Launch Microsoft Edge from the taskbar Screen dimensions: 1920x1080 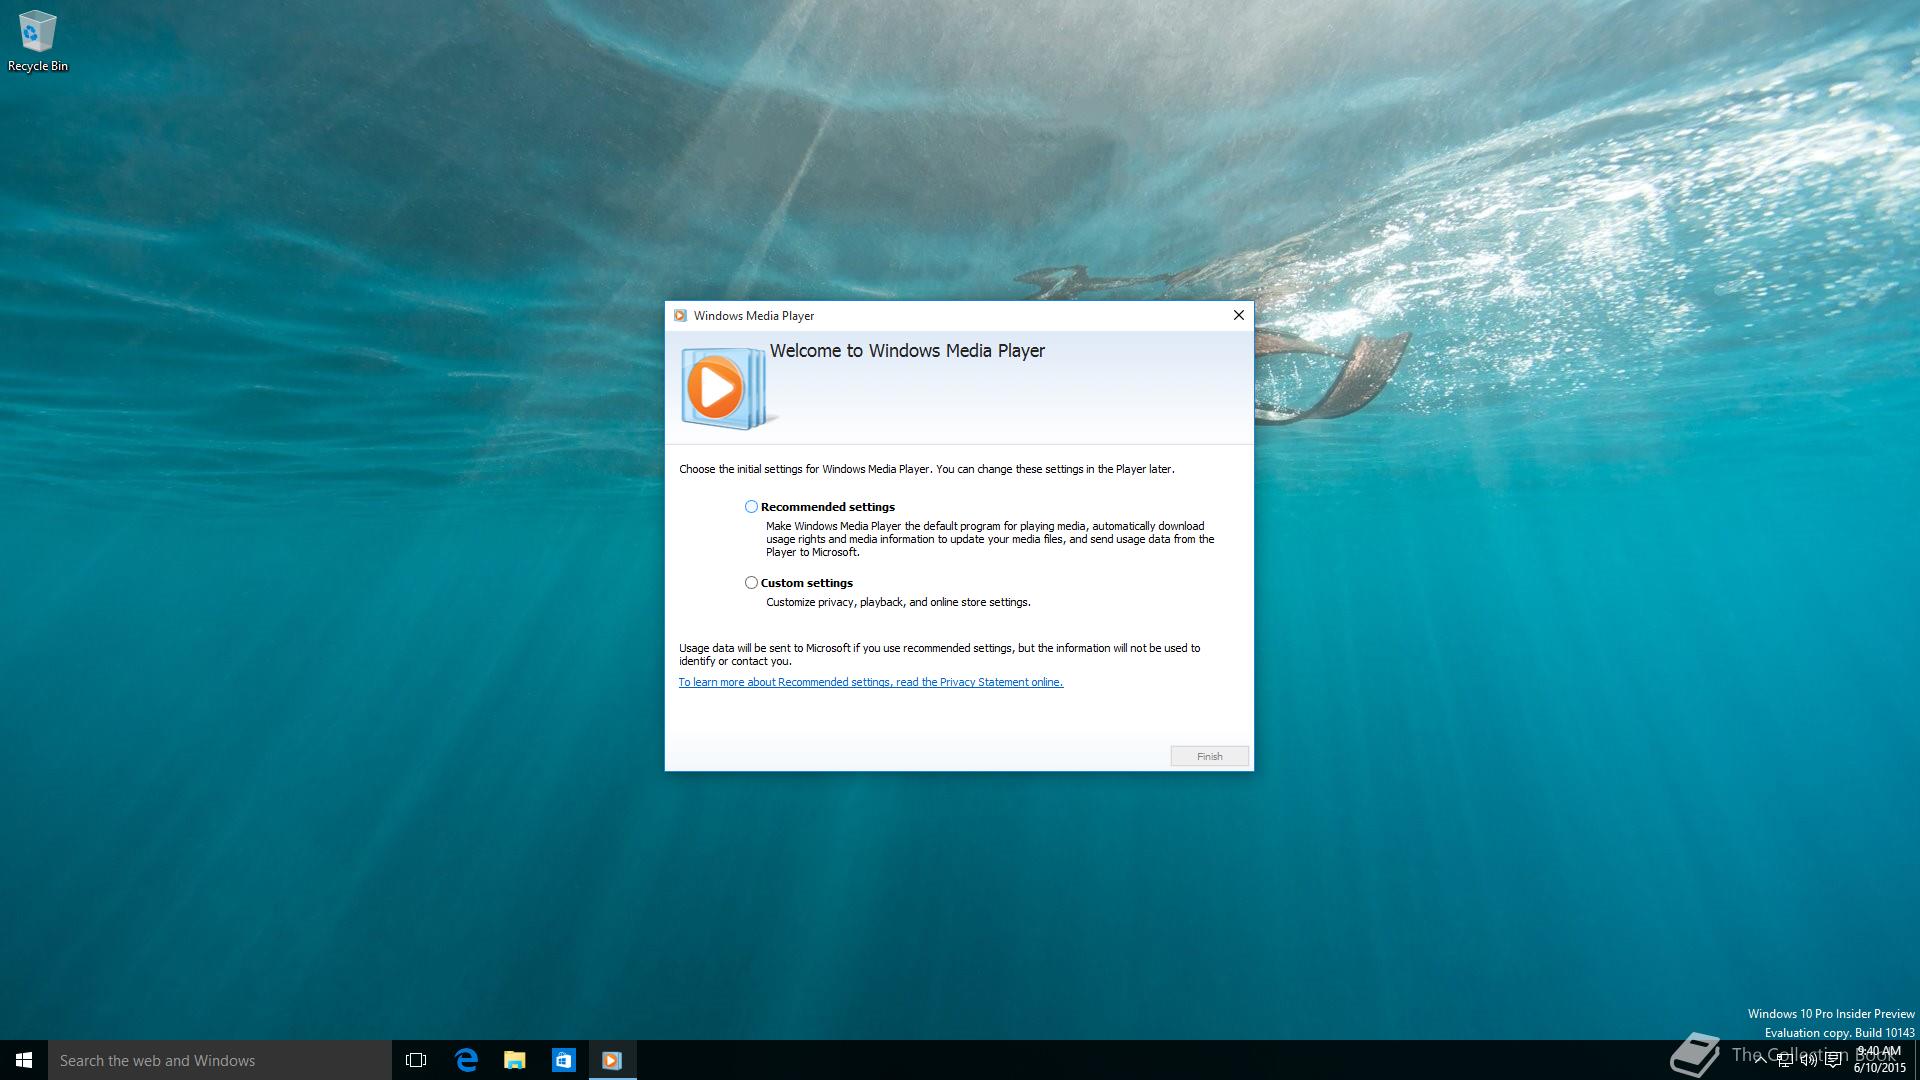466,1060
